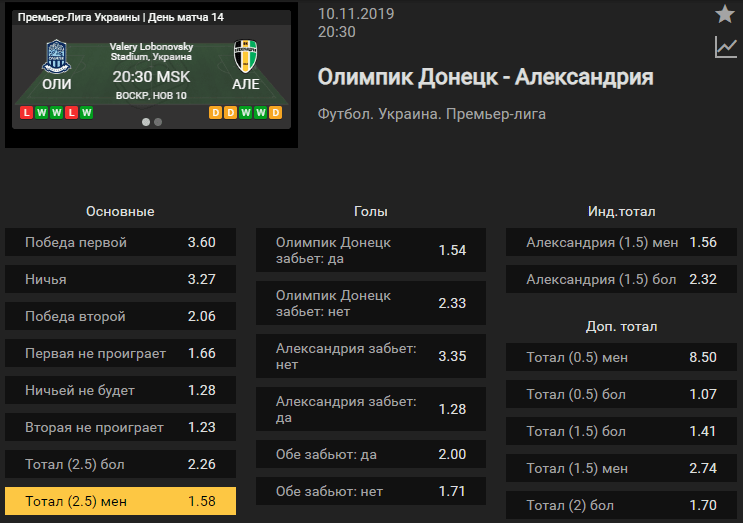Pick Тотал (1.5) мен at 2.74
743x523 pixels.
(621, 468)
